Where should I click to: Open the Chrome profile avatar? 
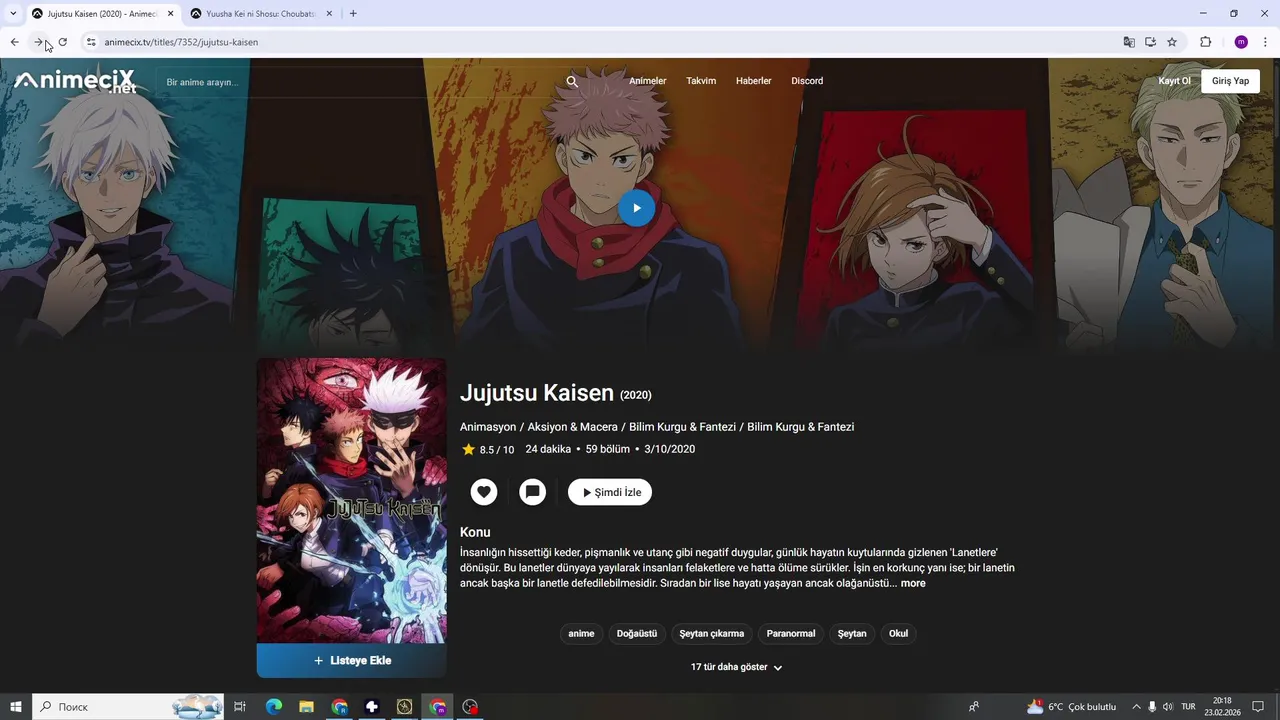pos(1241,42)
